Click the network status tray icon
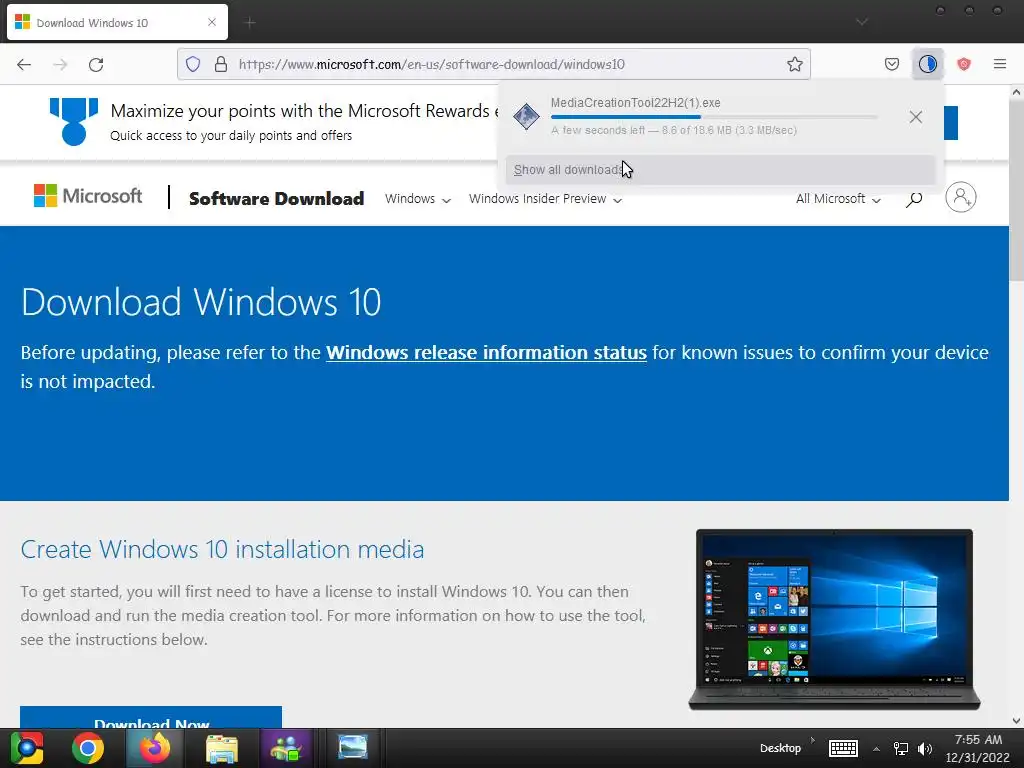The image size is (1024, 768). click(901, 749)
